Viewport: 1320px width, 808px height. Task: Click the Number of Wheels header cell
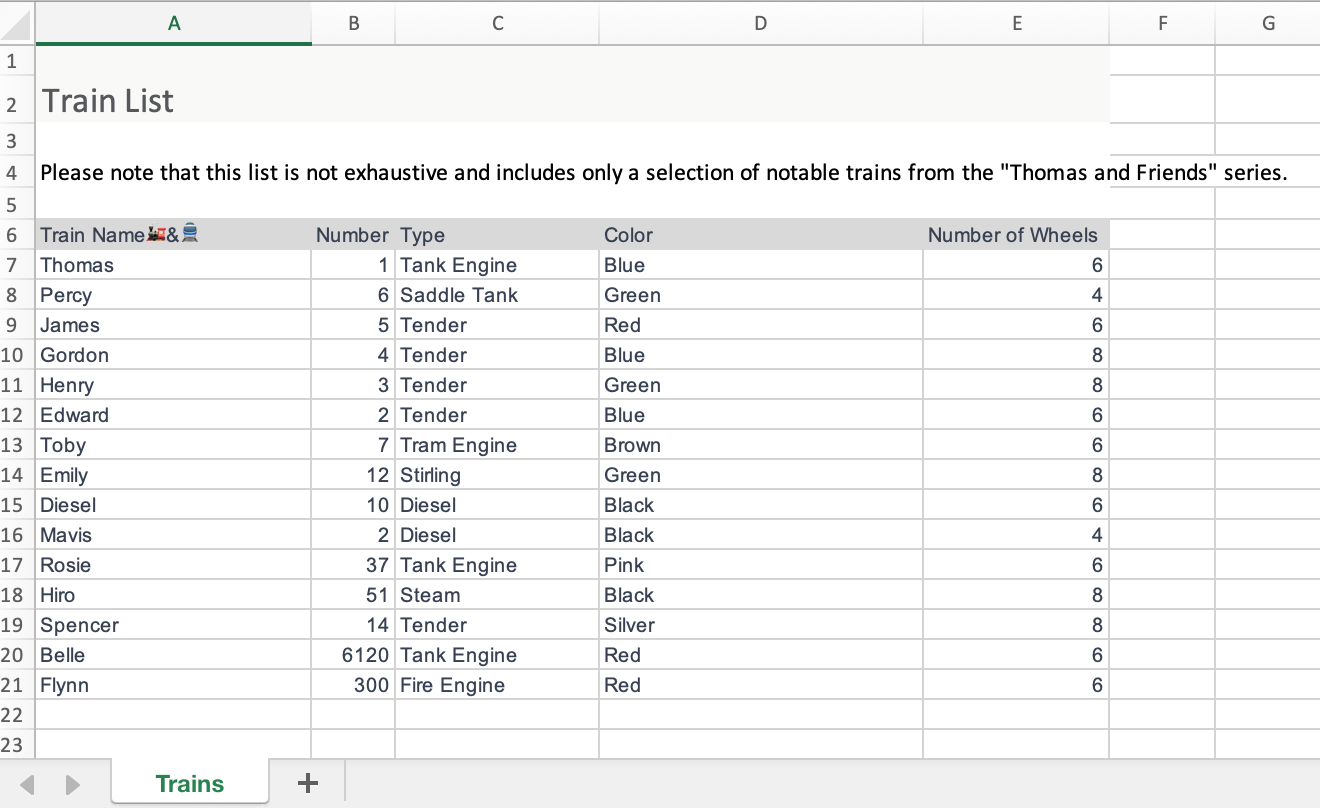click(x=1012, y=235)
